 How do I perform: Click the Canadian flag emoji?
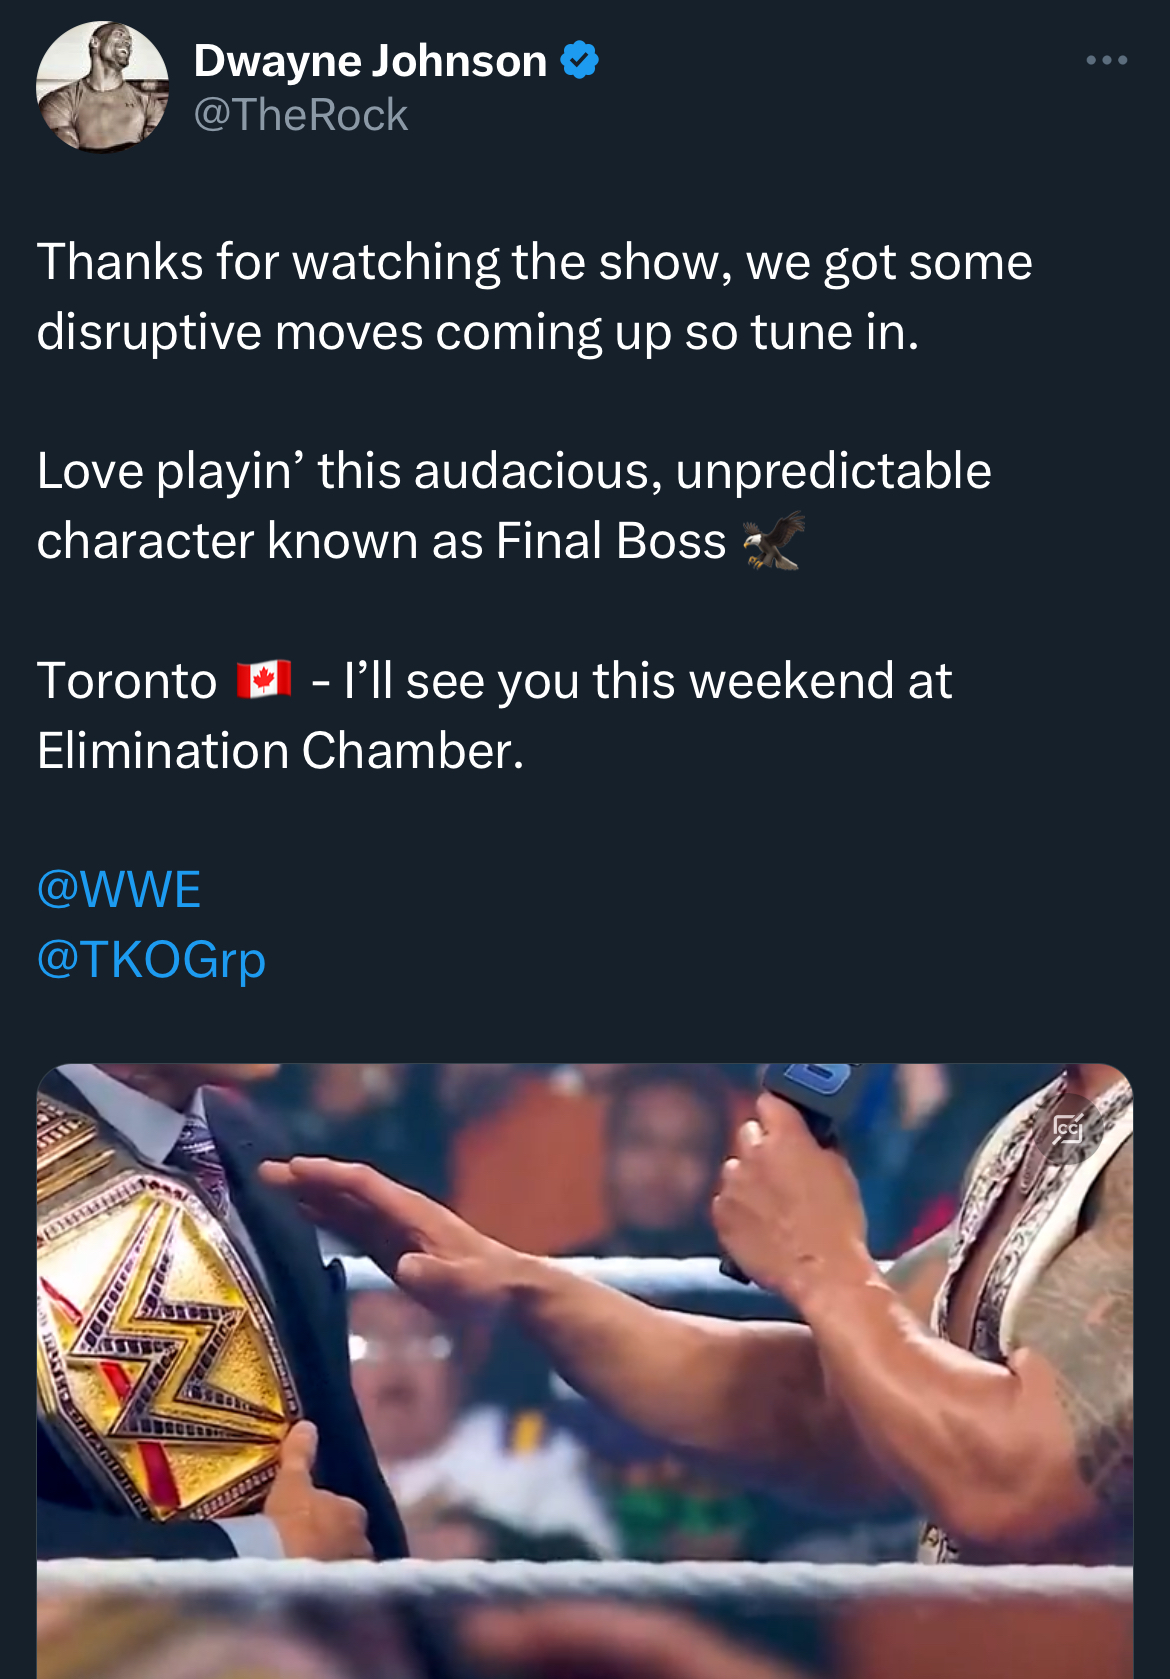click(264, 680)
